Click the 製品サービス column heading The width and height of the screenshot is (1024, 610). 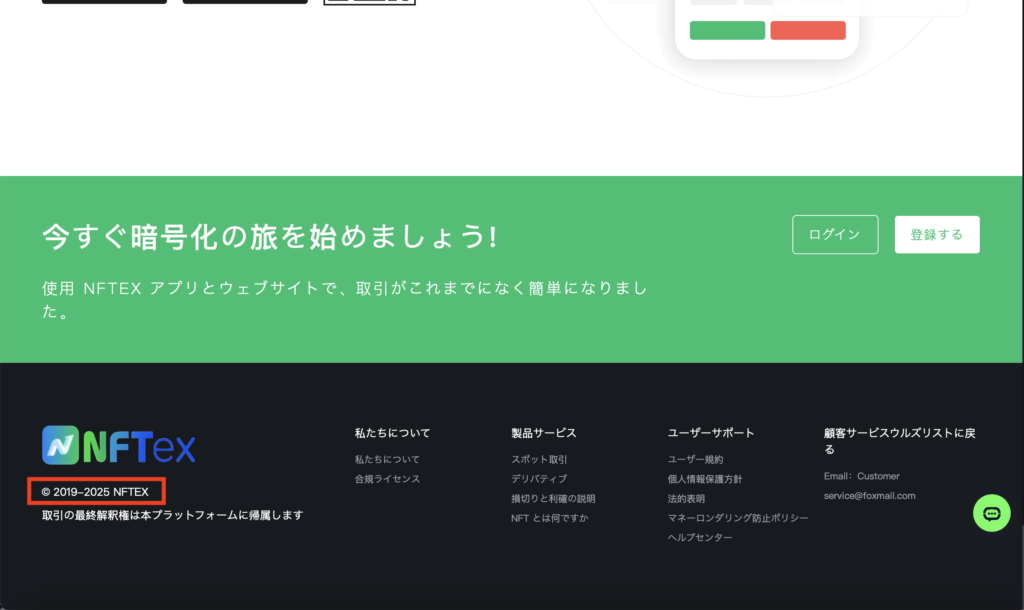(x=543, y=433)
